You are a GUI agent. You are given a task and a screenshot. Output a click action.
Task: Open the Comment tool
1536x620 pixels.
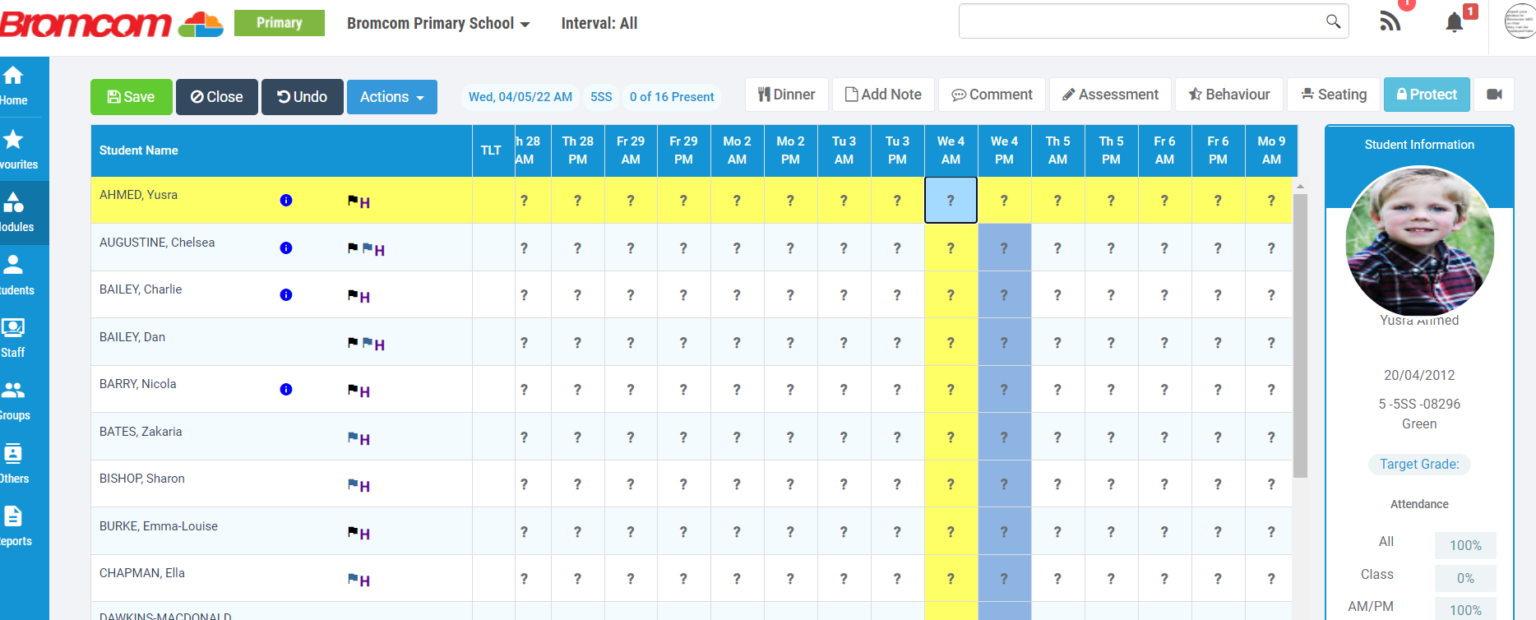coord(991,94)
